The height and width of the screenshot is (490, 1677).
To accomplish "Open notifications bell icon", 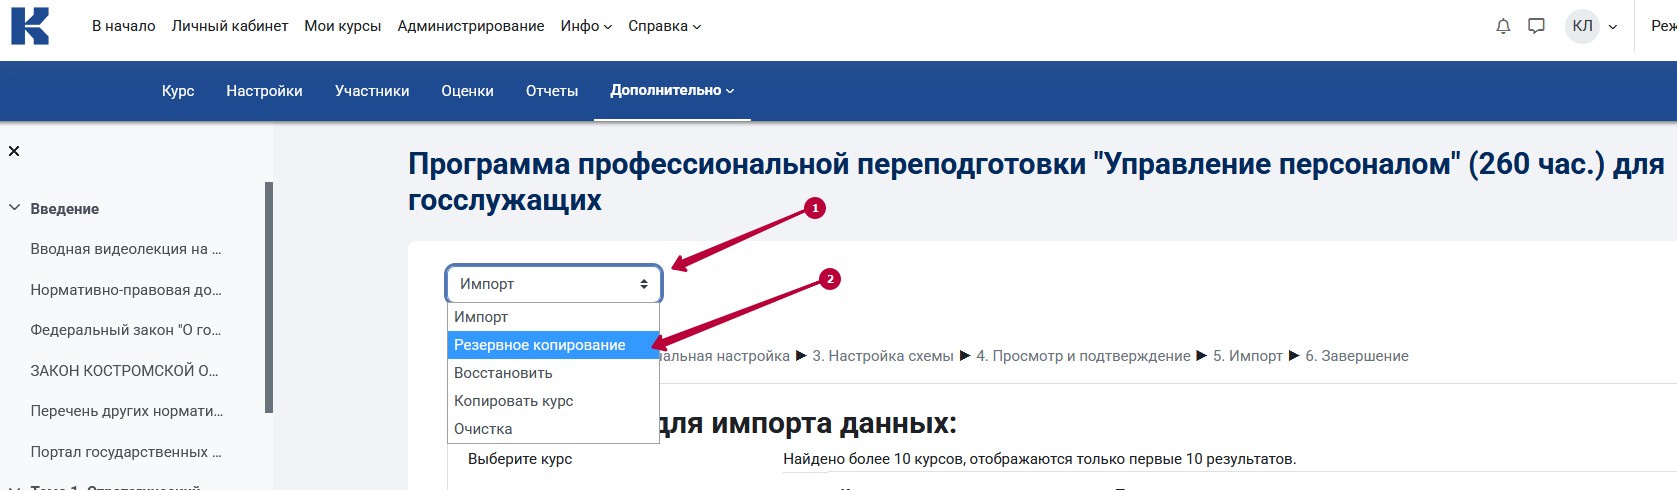I will pyautogui.click(x=1503, y=26).
